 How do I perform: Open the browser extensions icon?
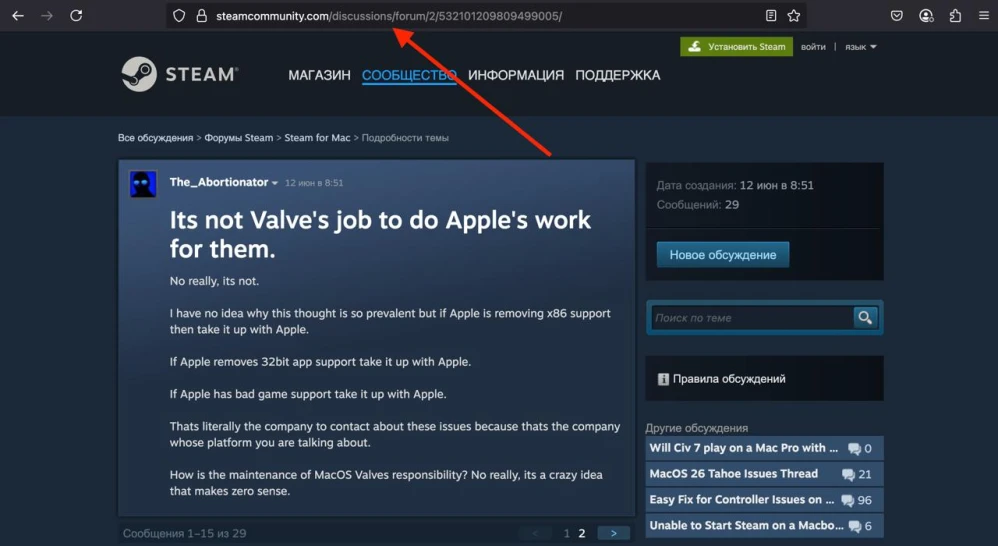(955, 16)
